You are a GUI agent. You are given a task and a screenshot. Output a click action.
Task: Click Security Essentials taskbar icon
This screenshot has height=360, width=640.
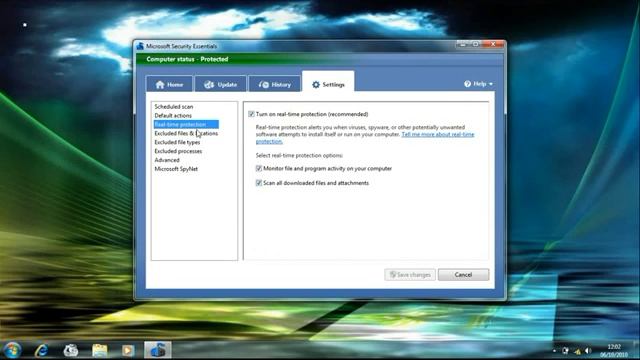[x=158, y=350]
